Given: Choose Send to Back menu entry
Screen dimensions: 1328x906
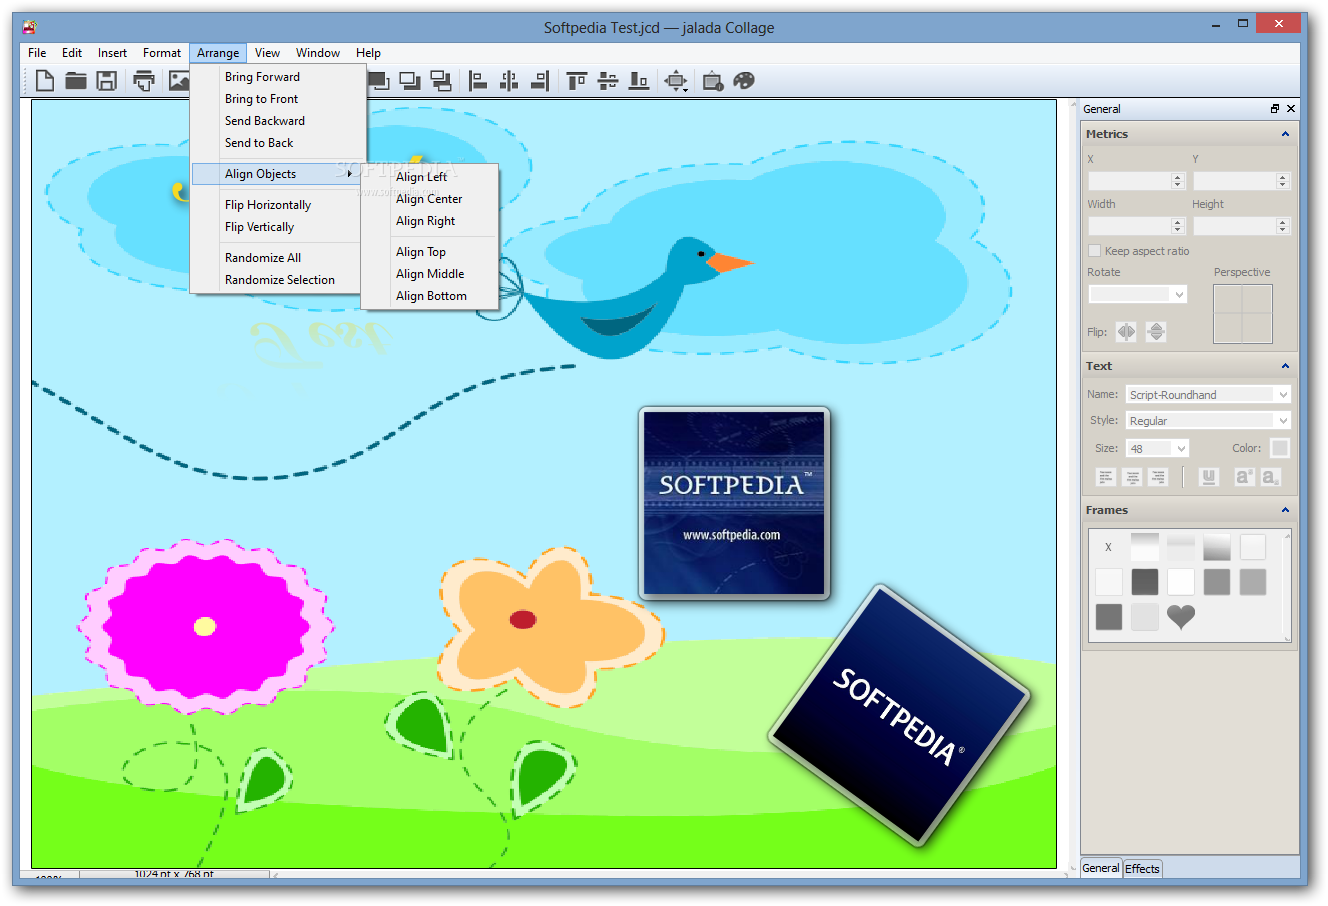Looking at the screenshot, I should coord(277,143).
